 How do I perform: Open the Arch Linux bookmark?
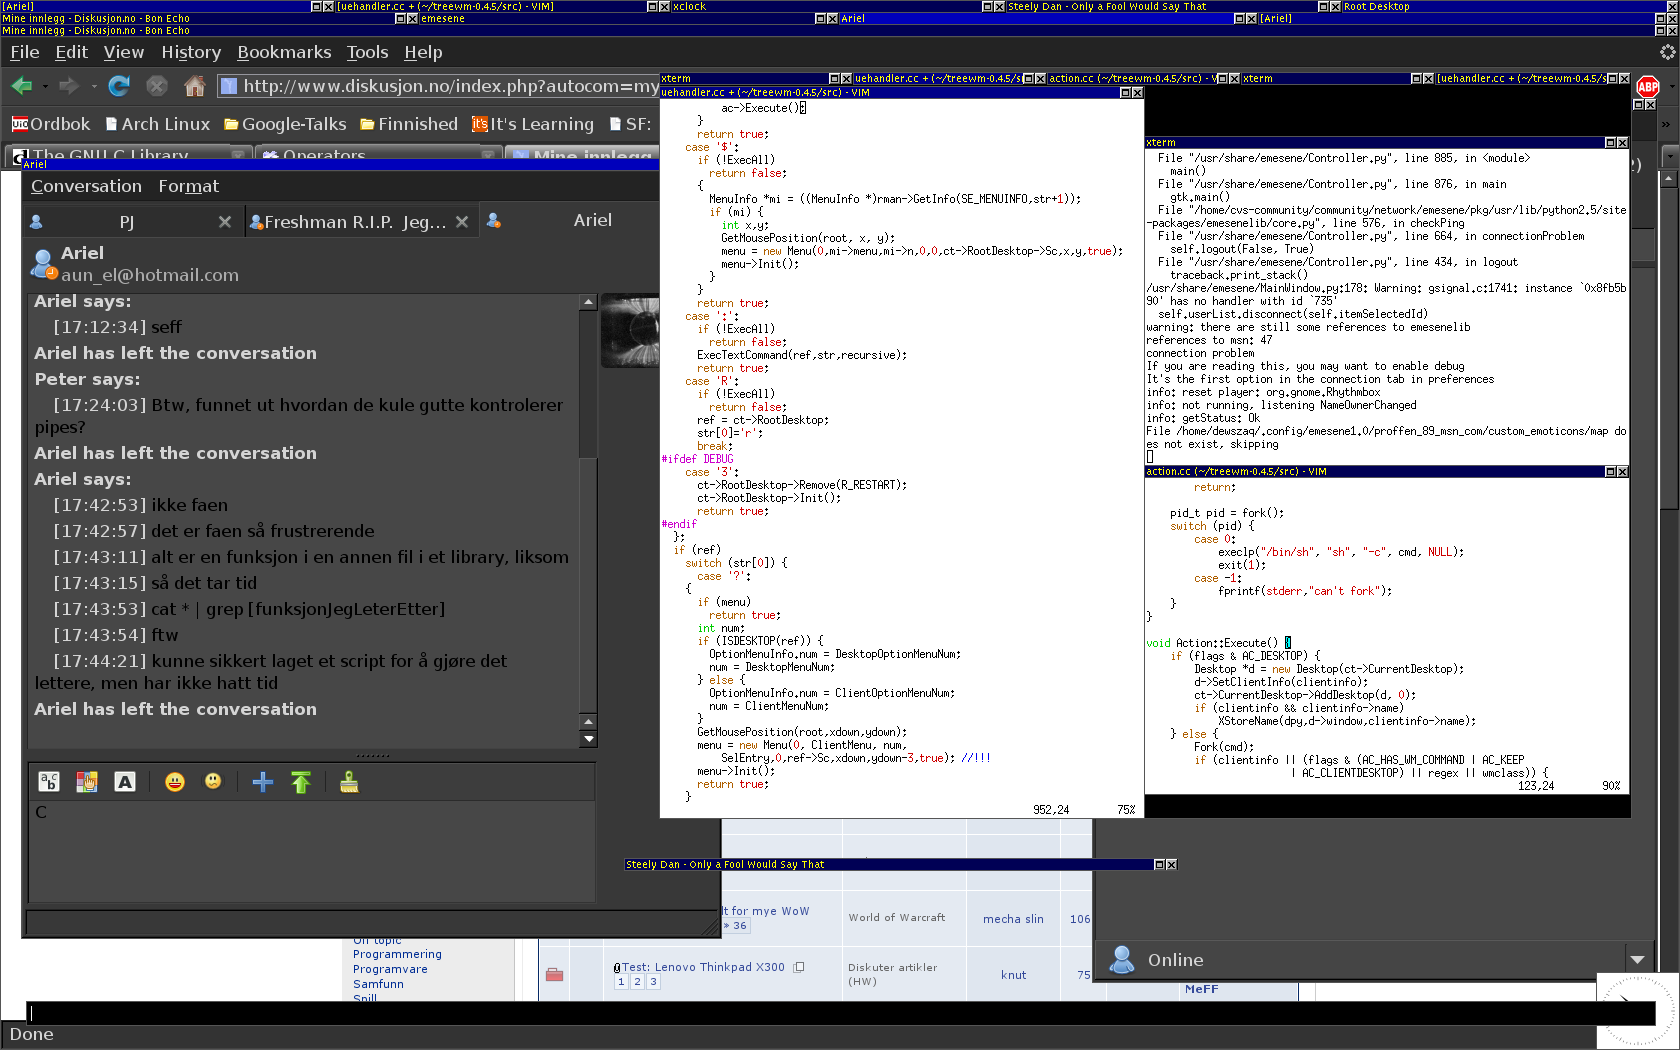click(x=157, y=124)
